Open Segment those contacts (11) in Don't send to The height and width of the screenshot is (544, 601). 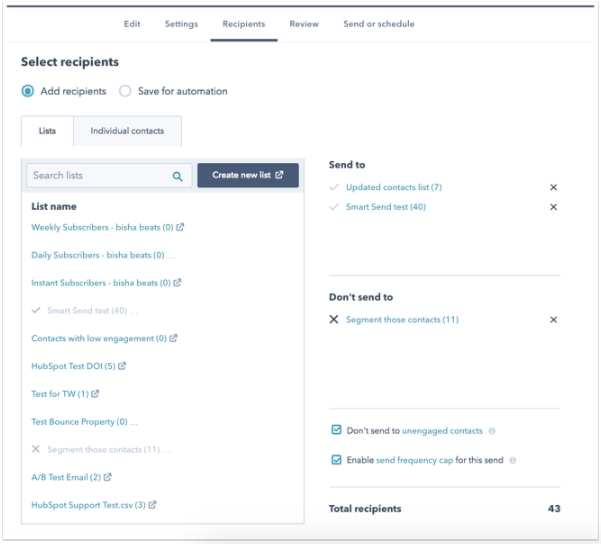click(402, 320)
